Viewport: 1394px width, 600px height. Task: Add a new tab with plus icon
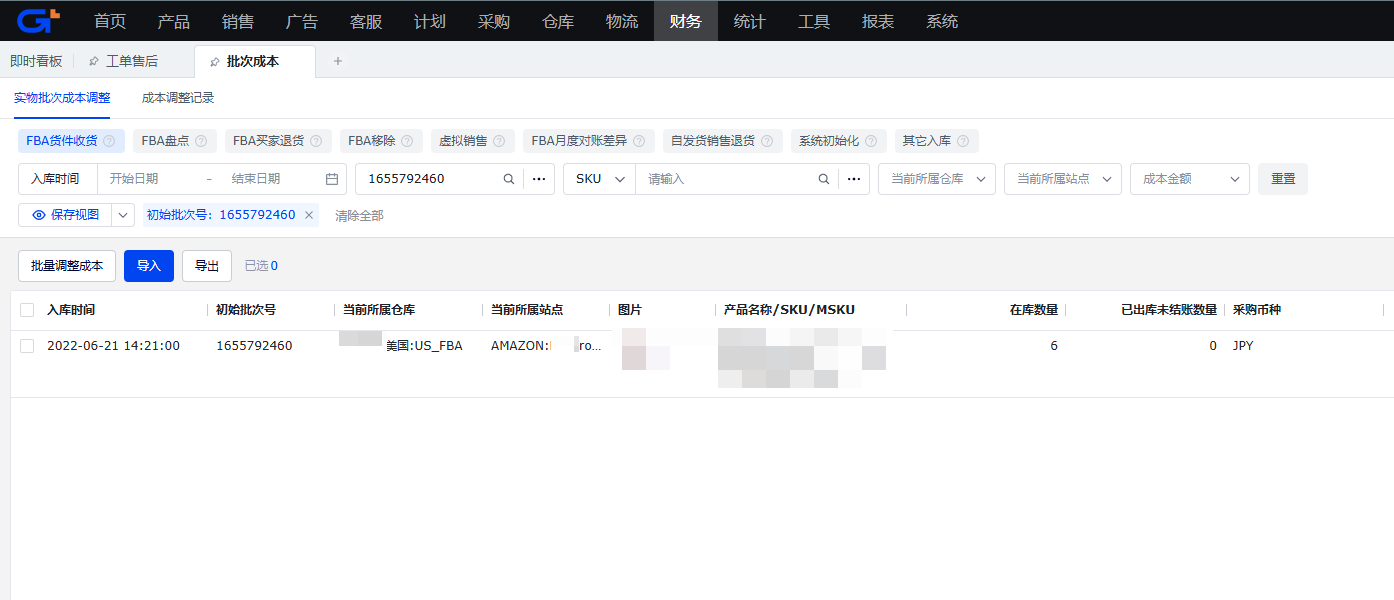tap(338, 61)
